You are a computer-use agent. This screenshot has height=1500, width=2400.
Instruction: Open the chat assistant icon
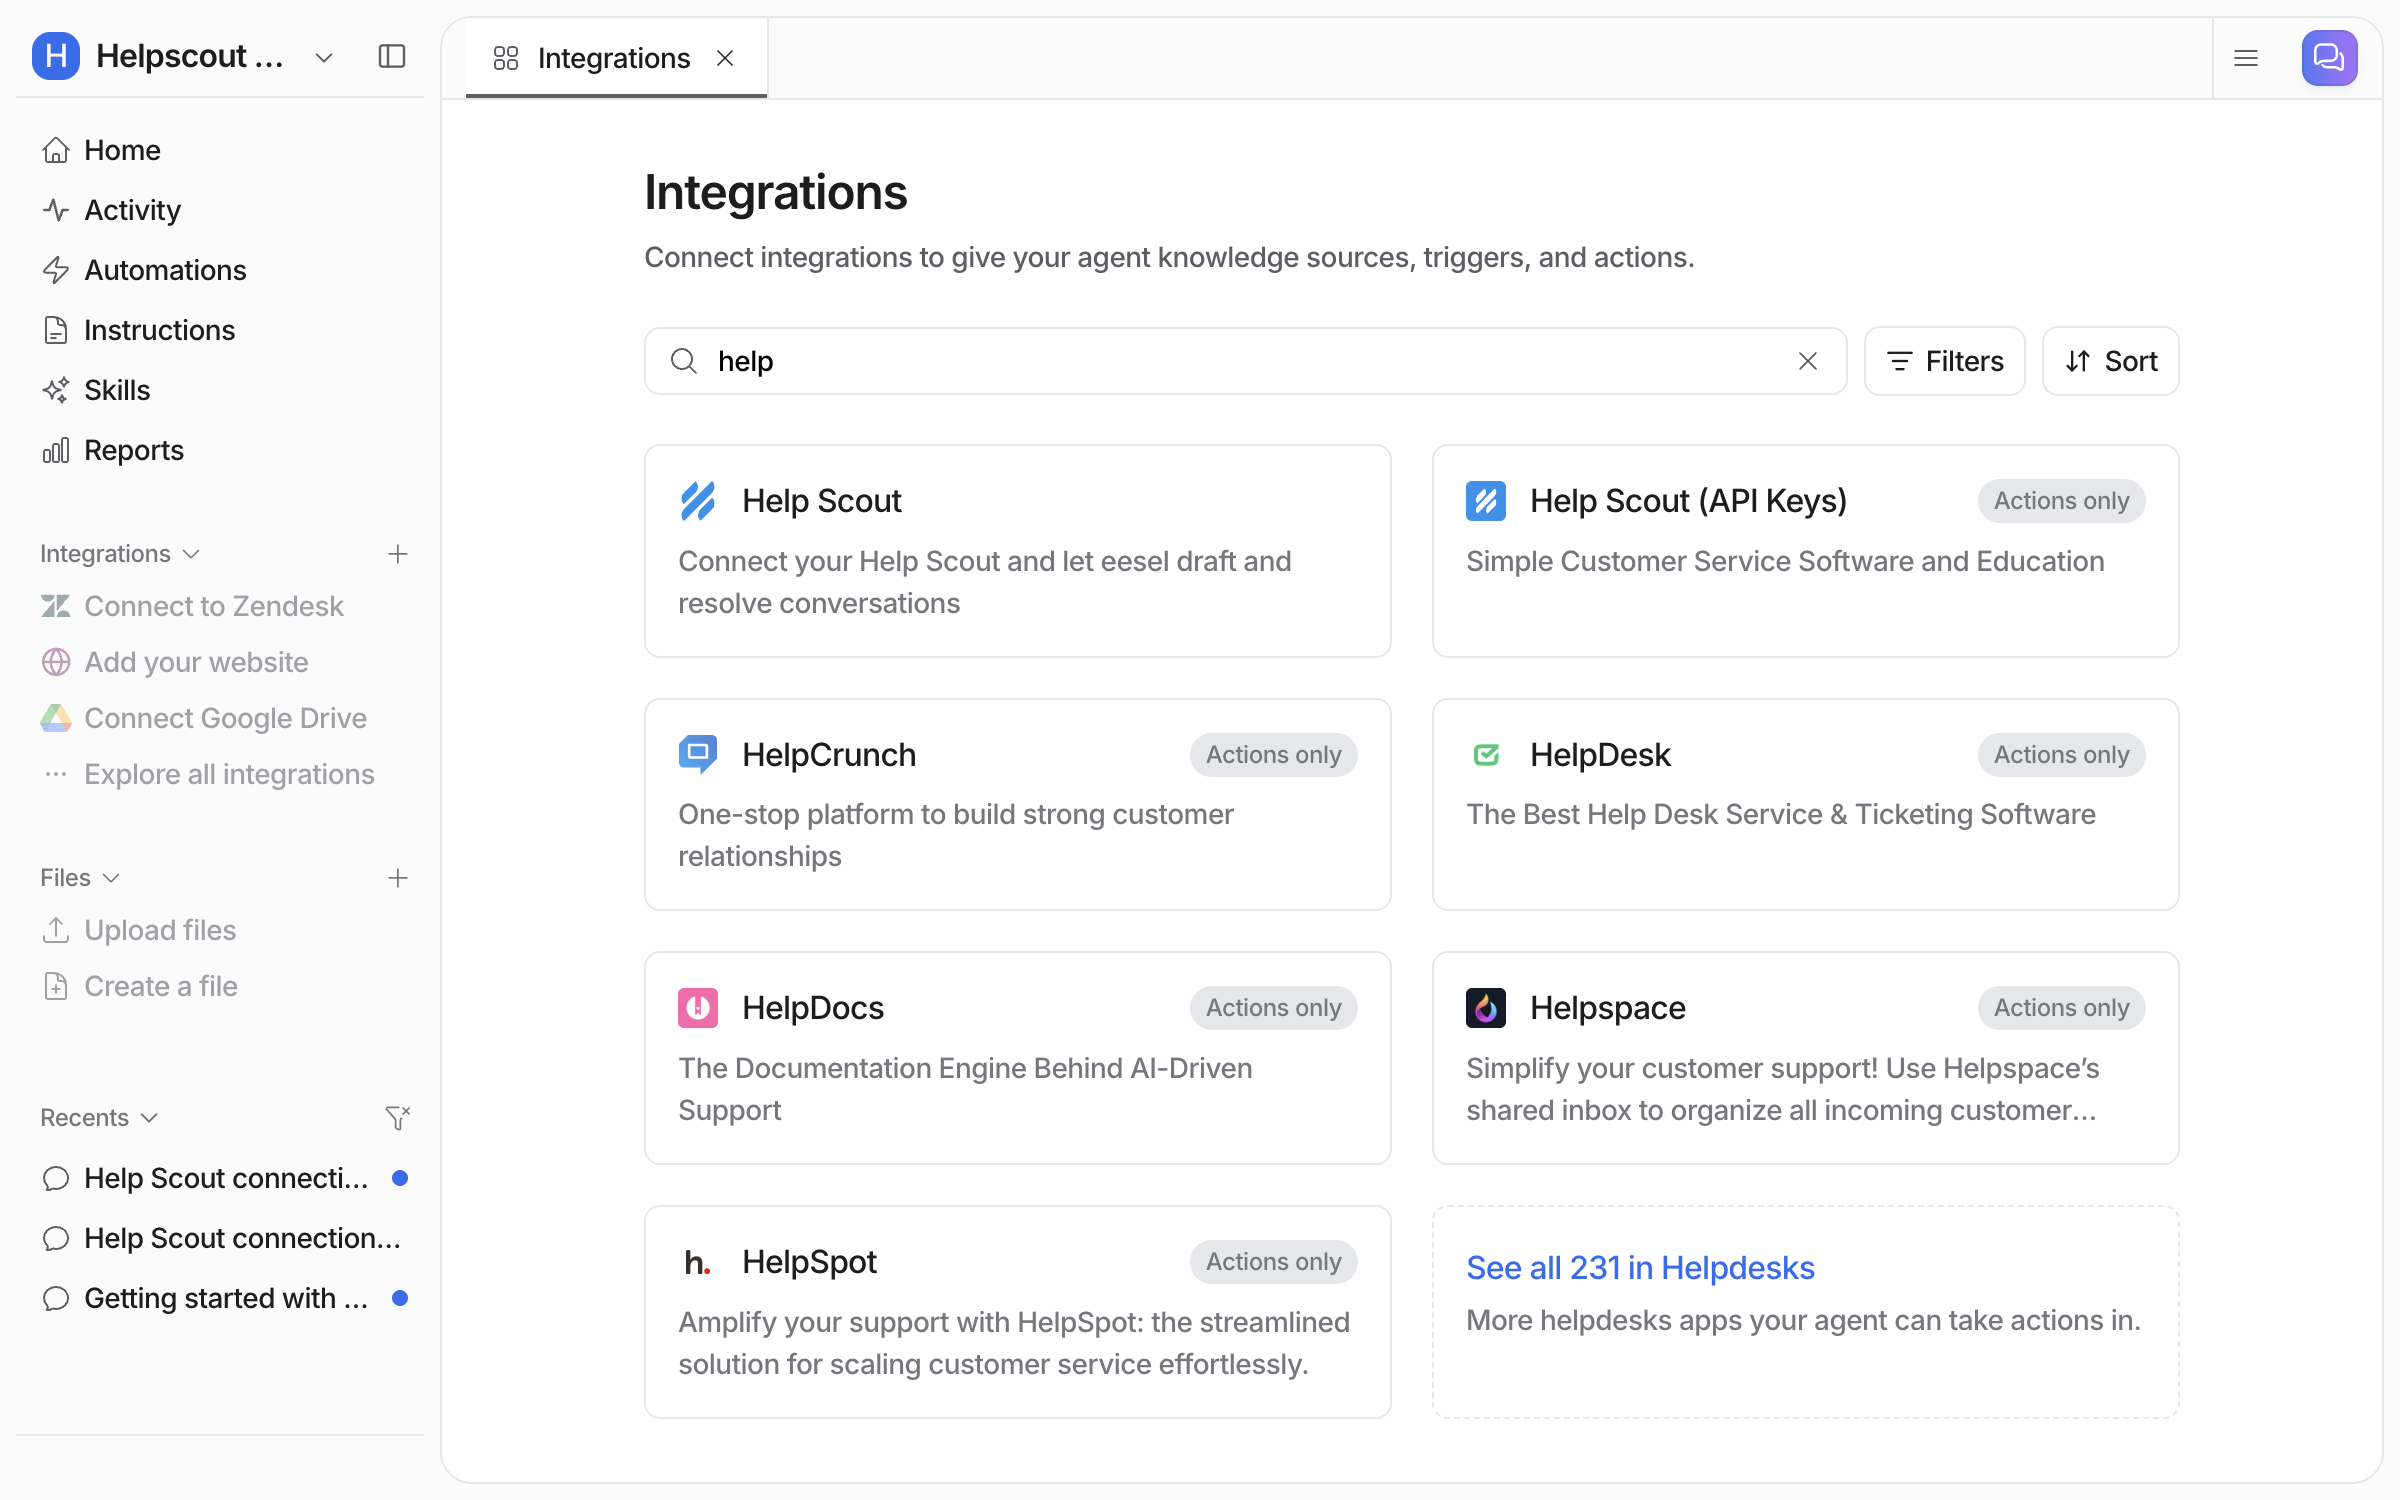2329,58
